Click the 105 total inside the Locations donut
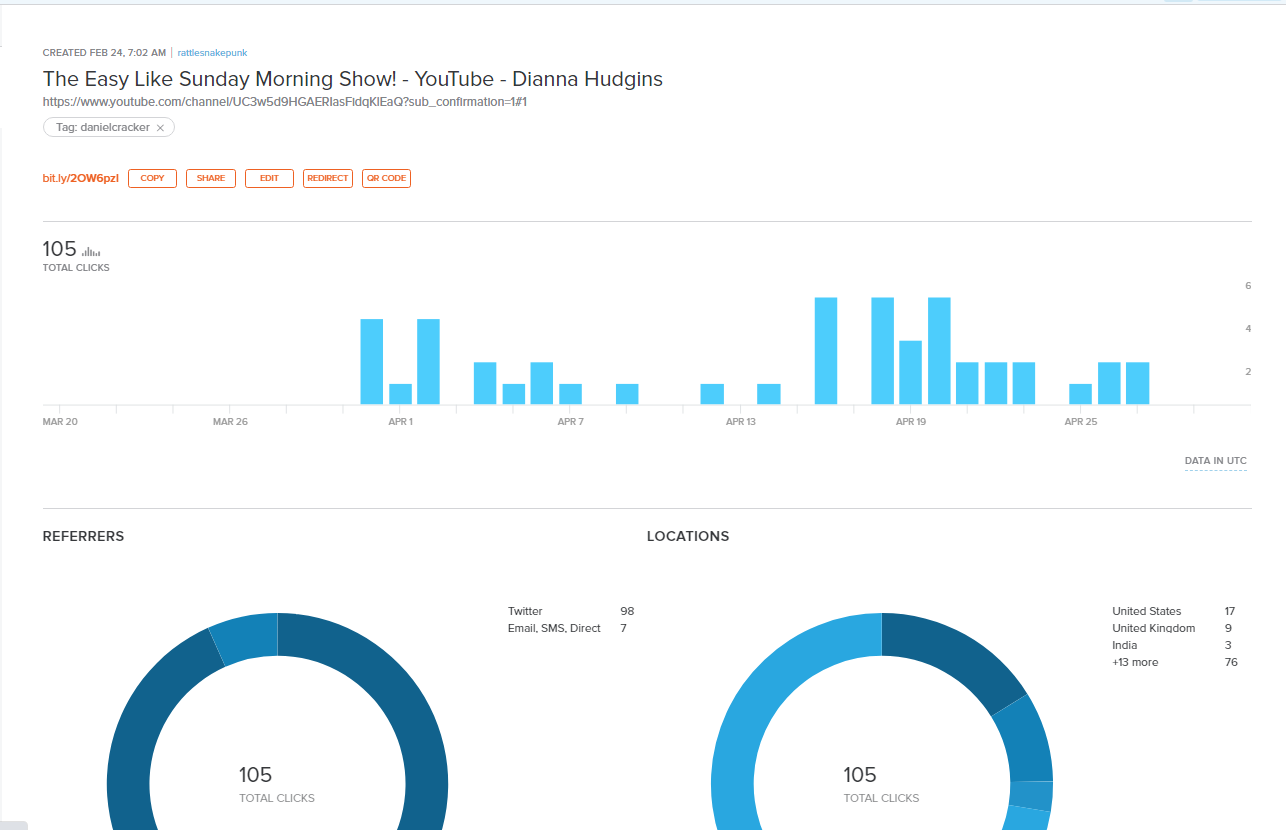This screenshot has height=830, width=1286. coord(860,775)
